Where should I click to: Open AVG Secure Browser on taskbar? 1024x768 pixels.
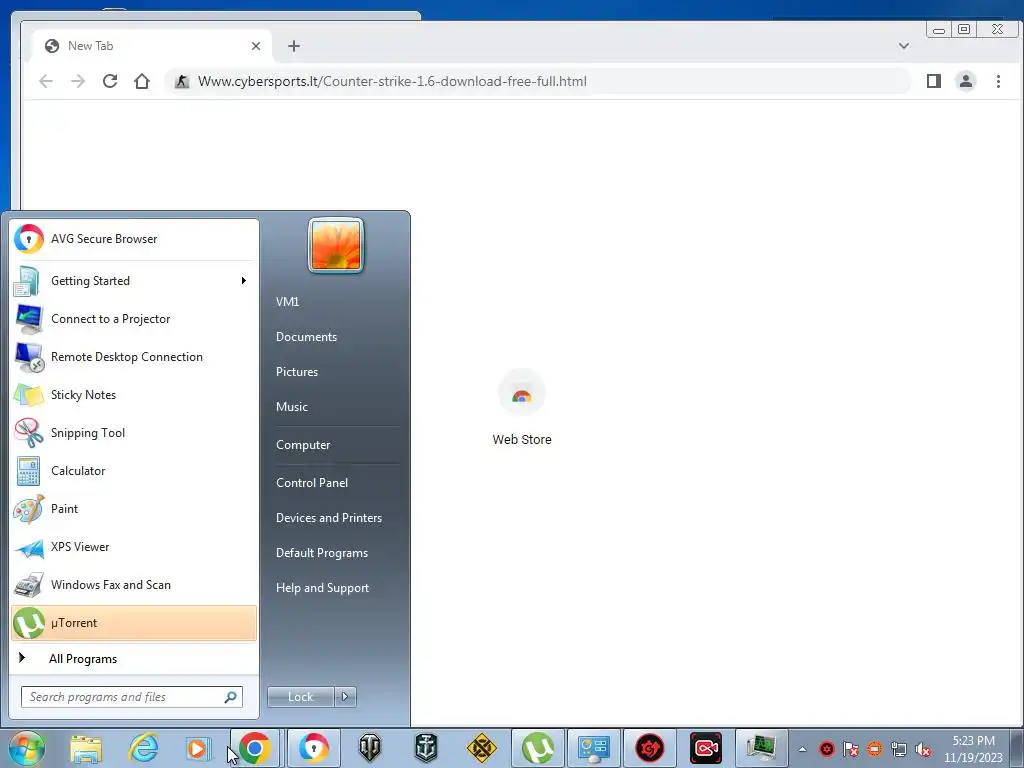pos(314,748)
